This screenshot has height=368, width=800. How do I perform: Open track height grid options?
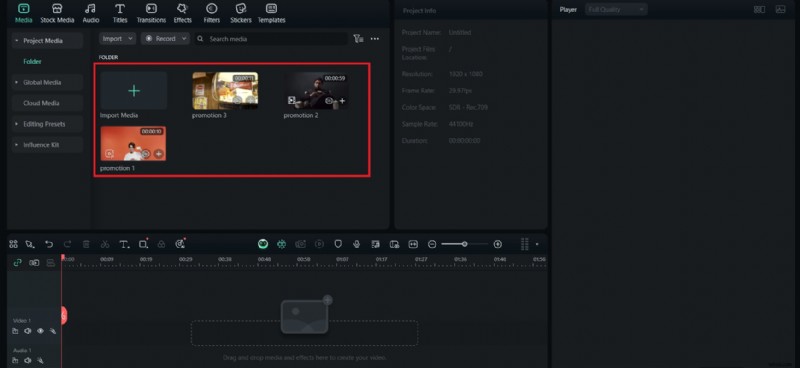(x=524, y=244)
